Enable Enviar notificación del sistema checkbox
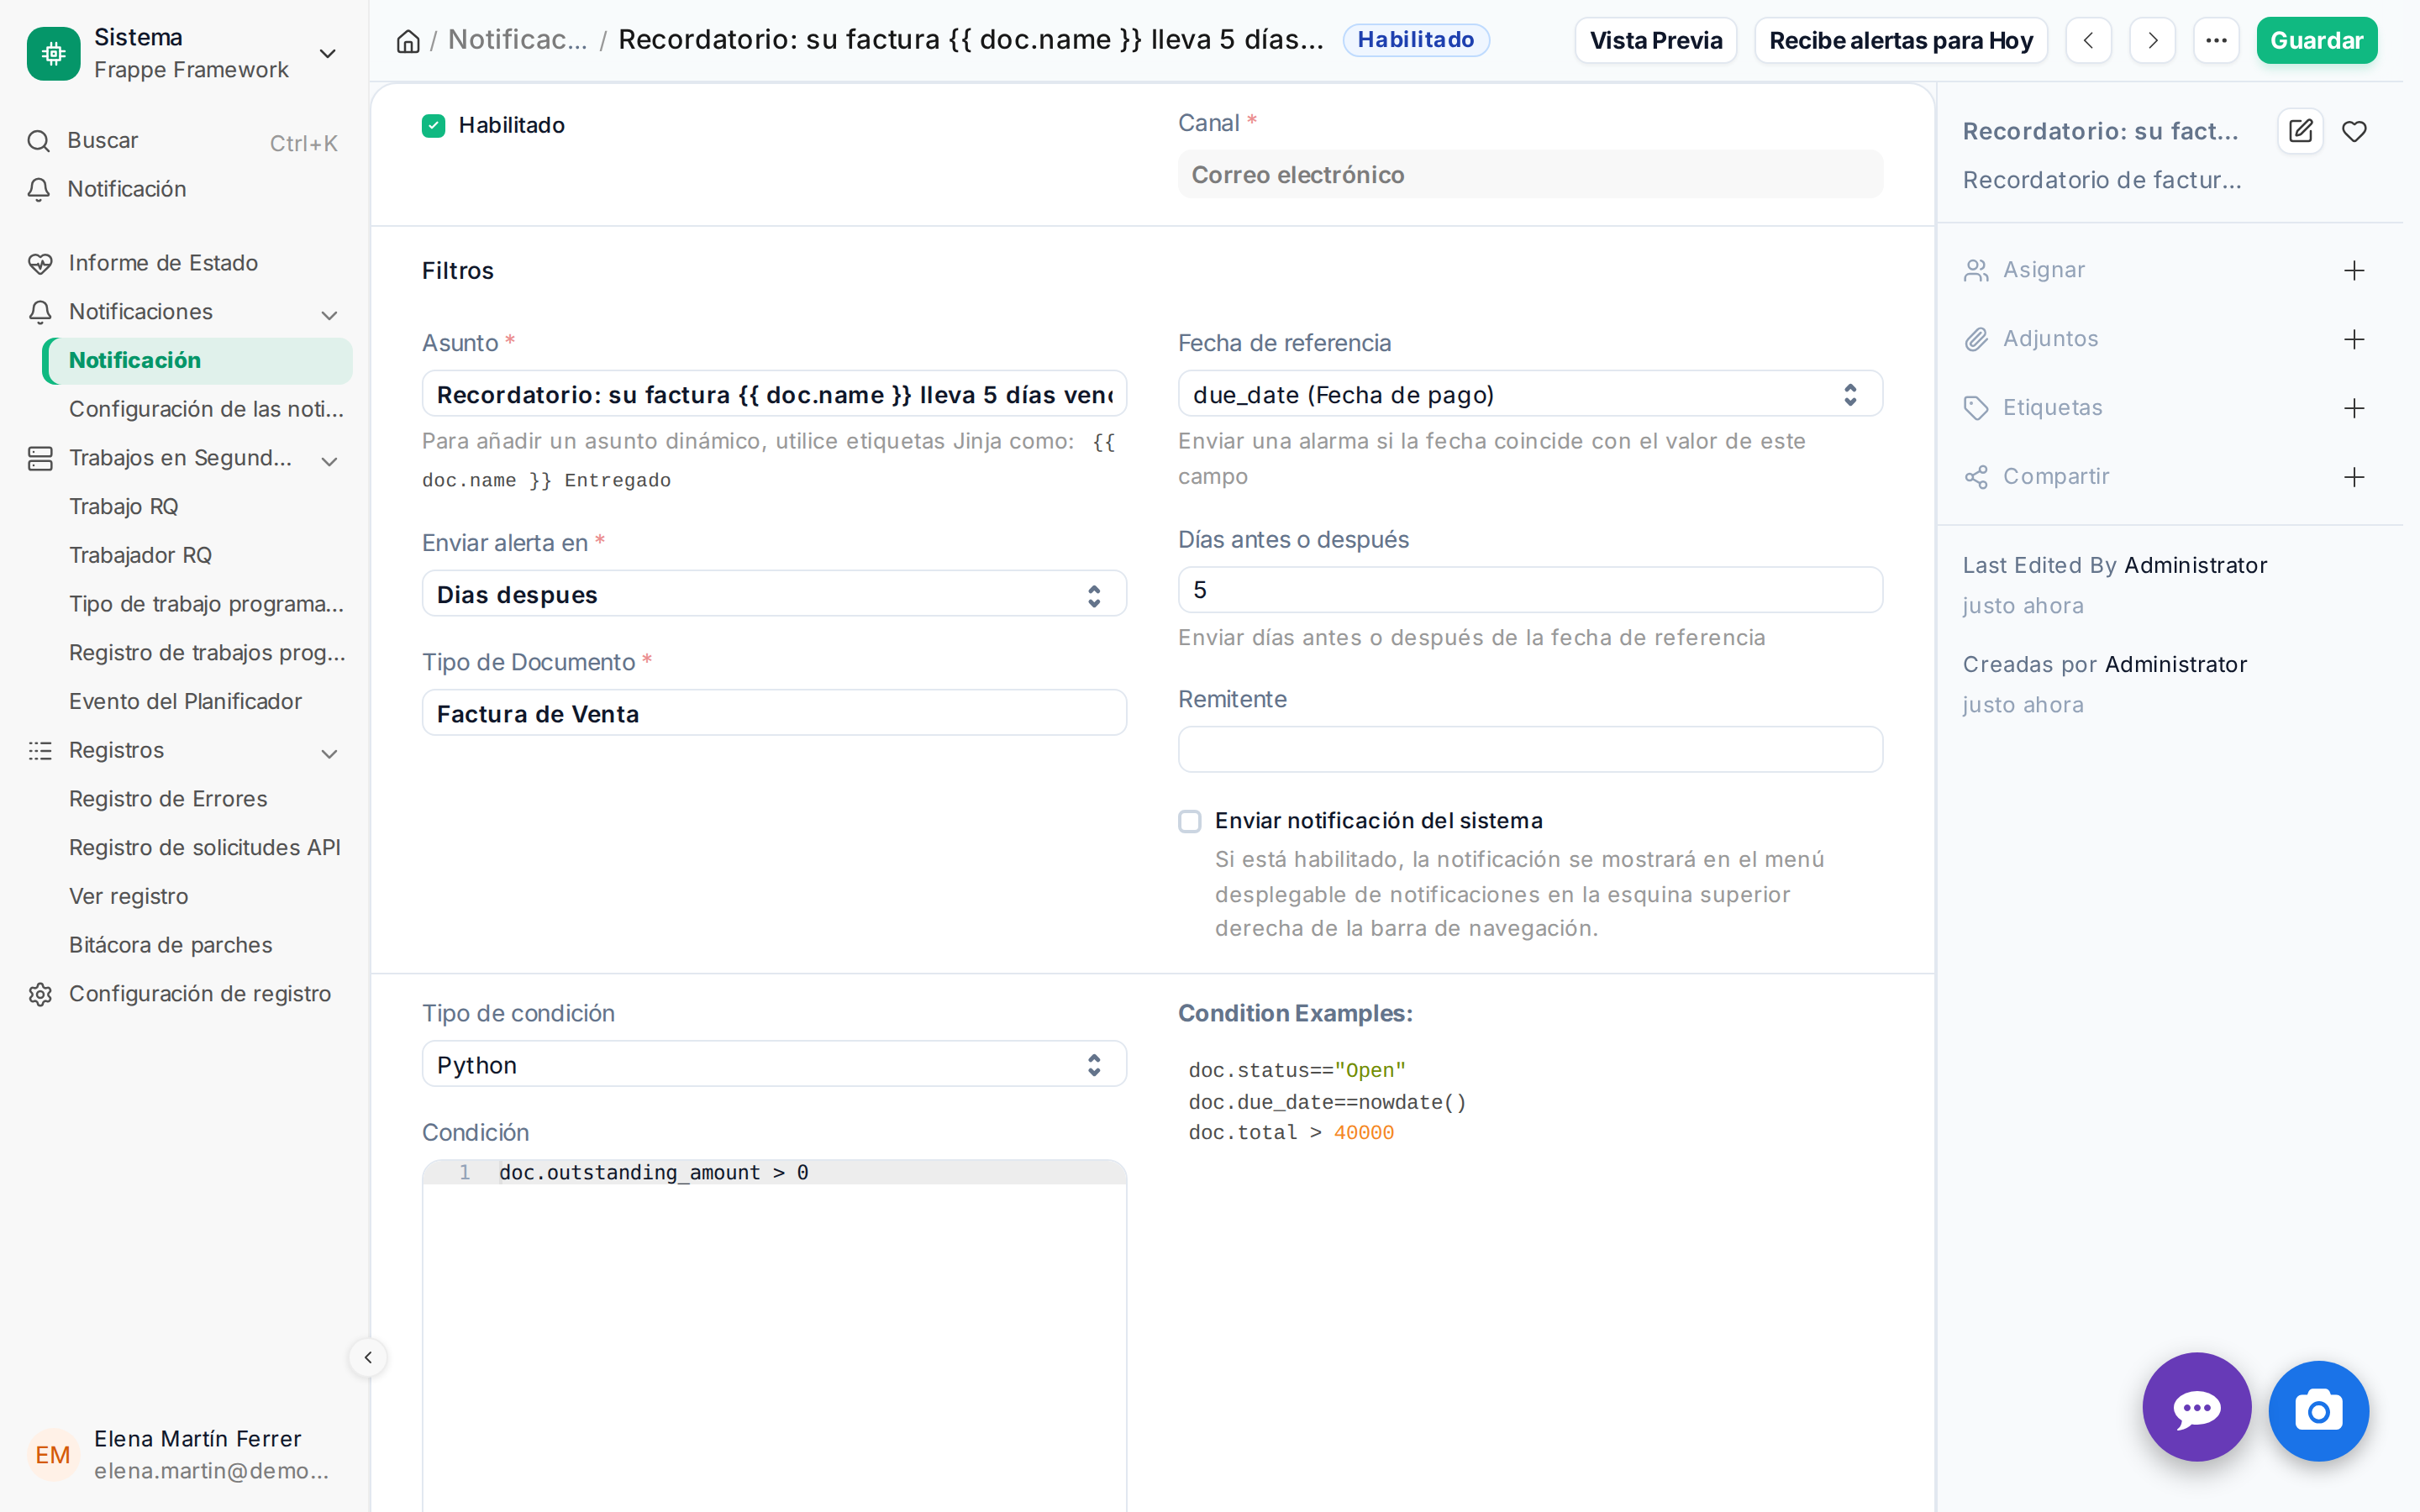Viewport: 2420px width, 1512px height. click(x=1189, y=821)
